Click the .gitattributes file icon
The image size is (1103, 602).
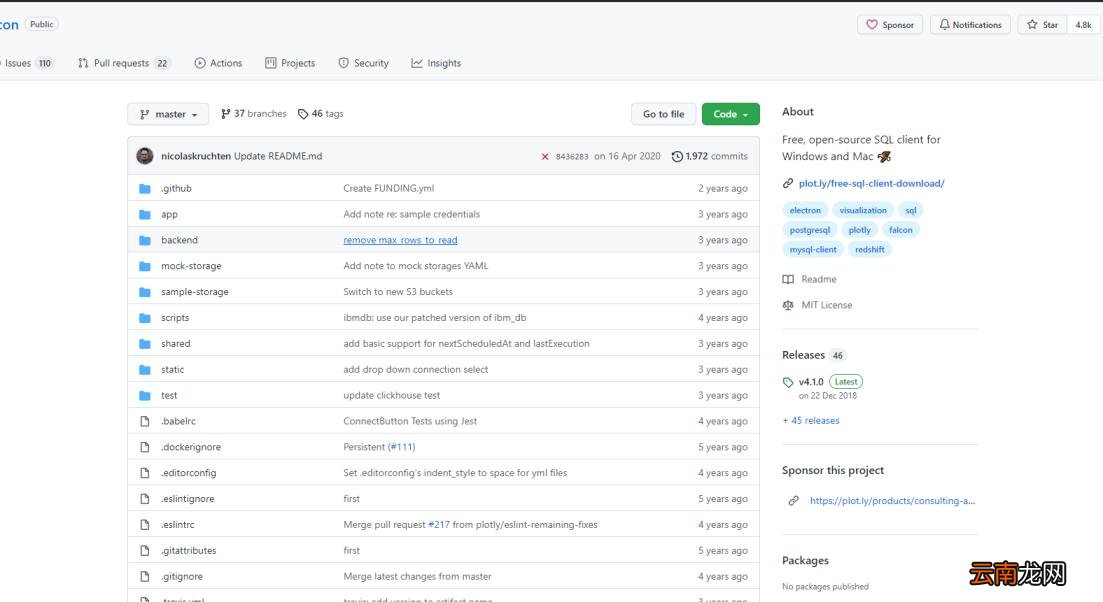click(145, 551)
